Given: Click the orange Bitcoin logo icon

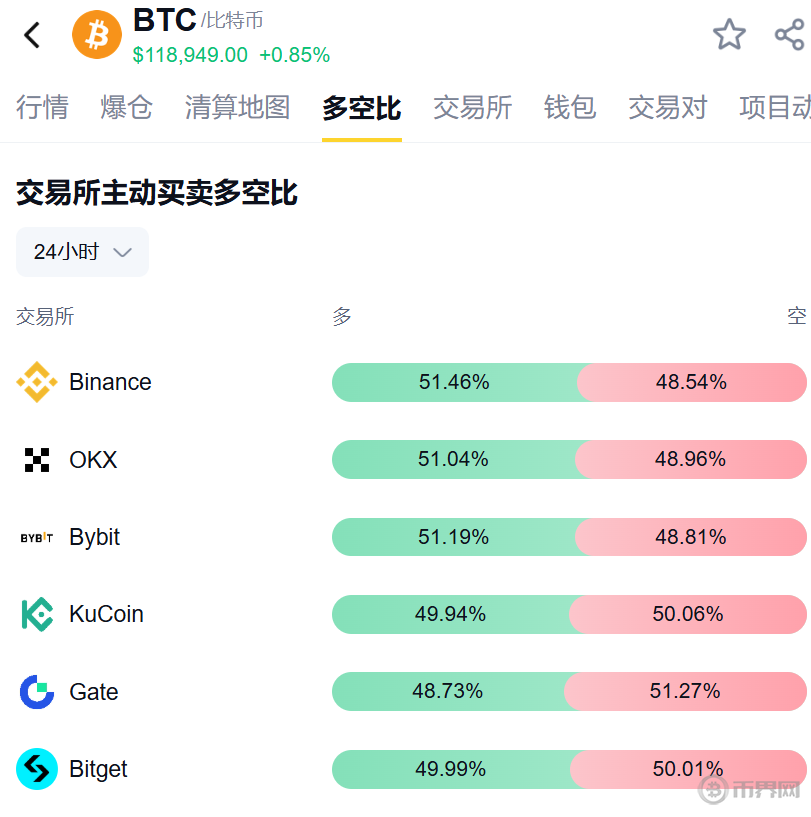Looking at the screenshot, I should pyautogui.click(x=97, y=36).
